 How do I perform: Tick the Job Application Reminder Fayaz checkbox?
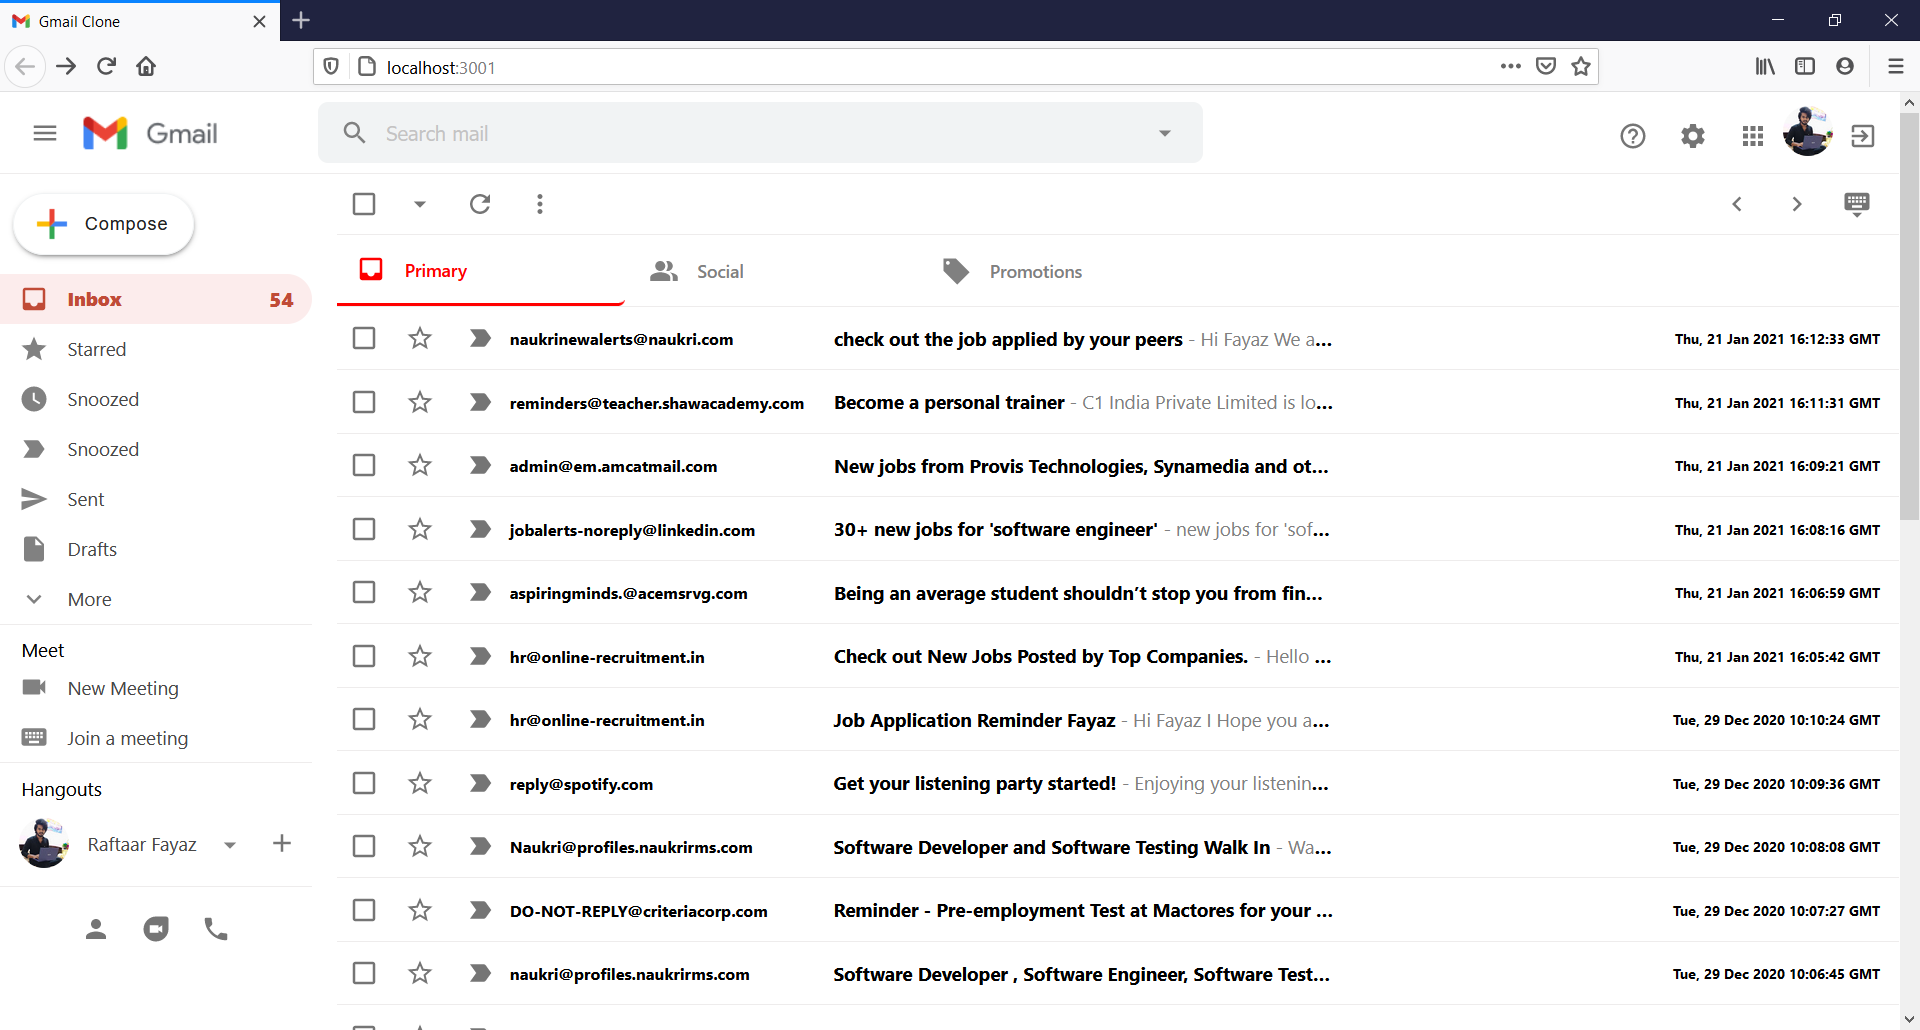click(364, 720)
